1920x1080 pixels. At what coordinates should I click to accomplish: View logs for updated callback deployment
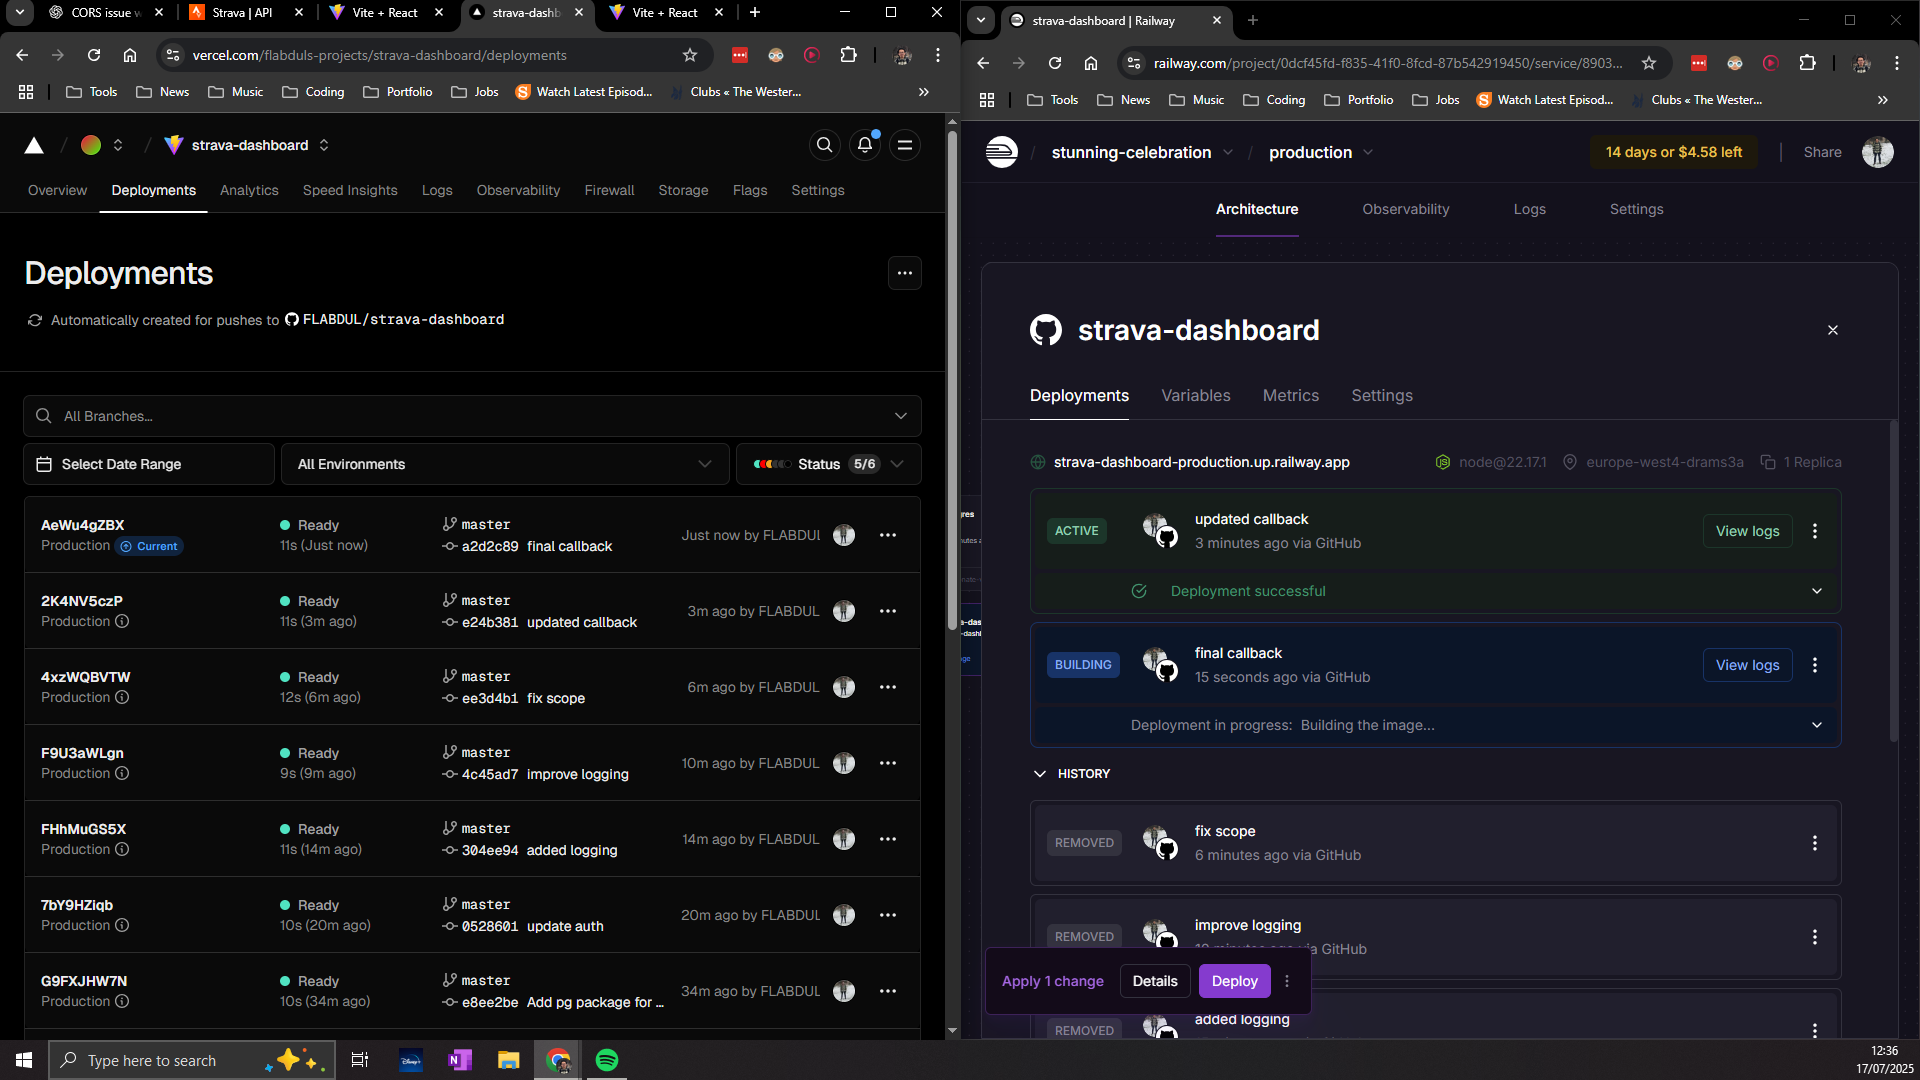1747,531
